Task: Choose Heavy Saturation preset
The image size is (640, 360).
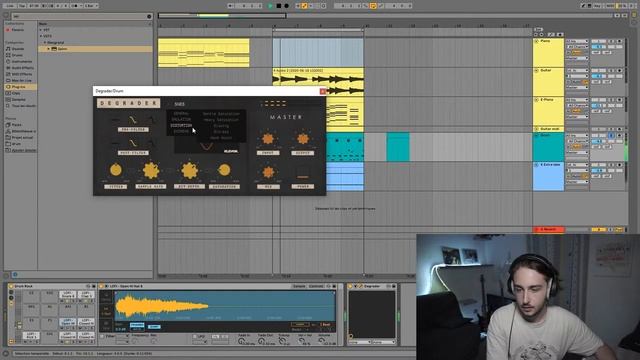Action: coord(221,120)
